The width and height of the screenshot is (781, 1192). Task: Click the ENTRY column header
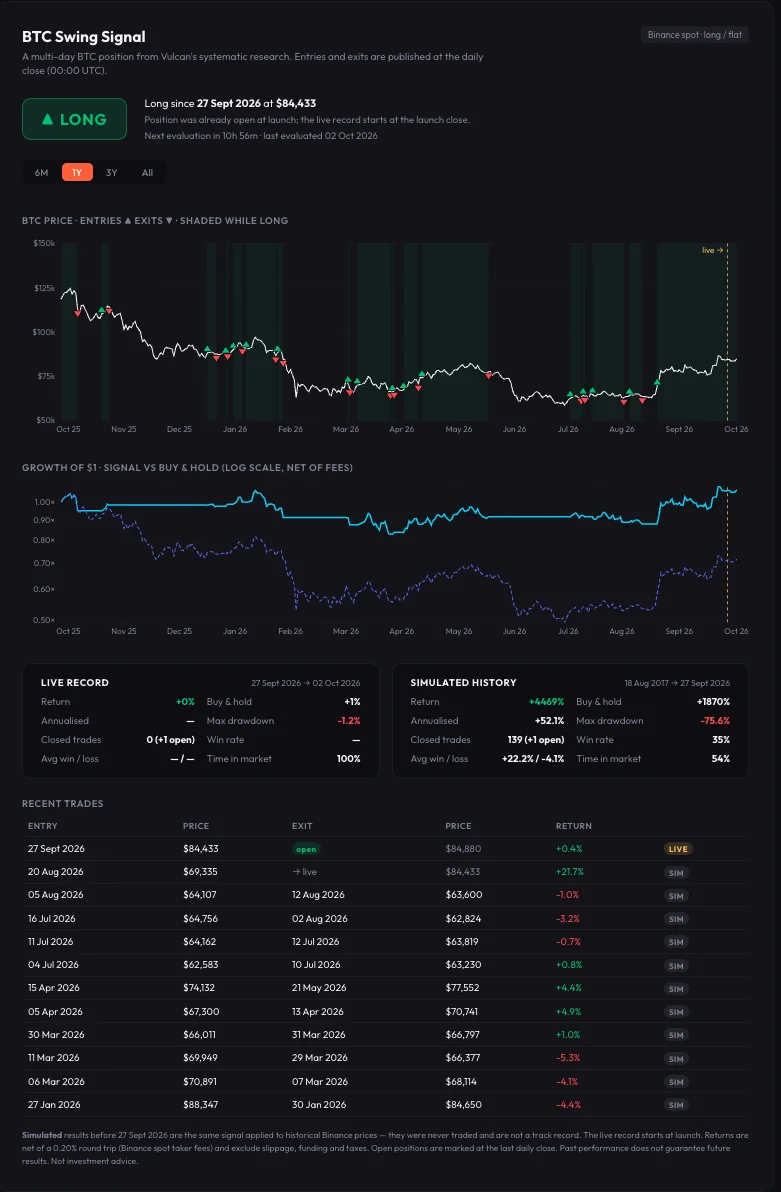43,826
